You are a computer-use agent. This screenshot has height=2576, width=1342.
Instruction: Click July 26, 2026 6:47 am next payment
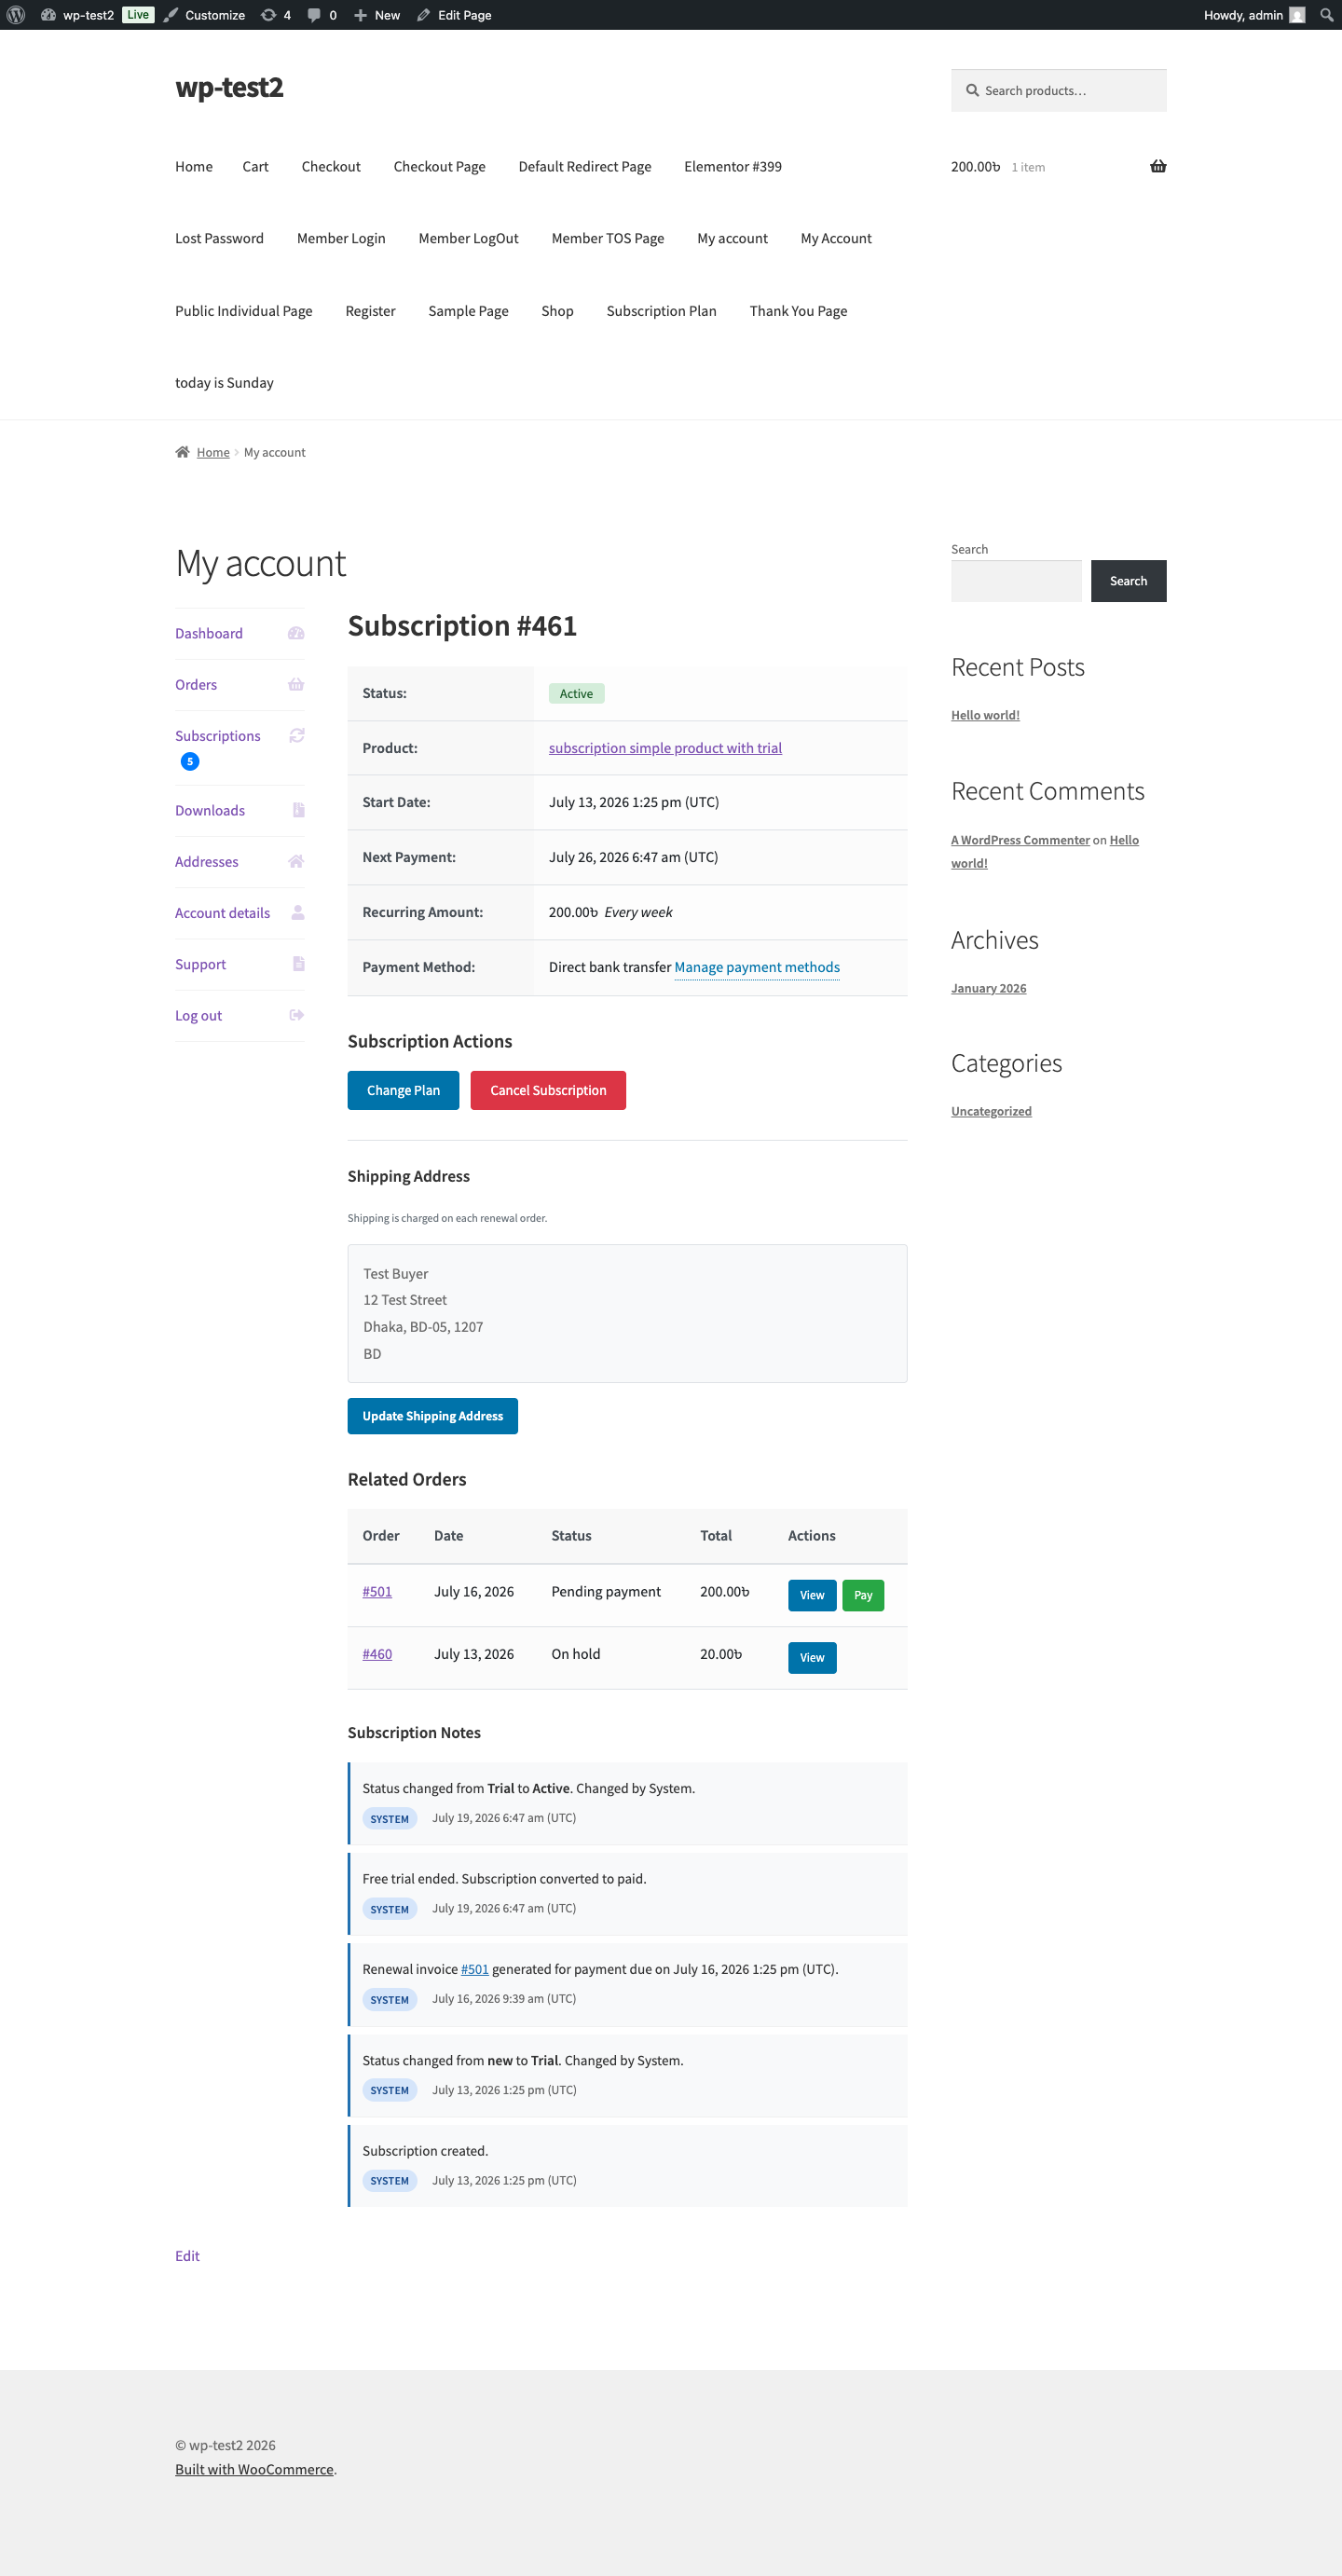pos(633,857)
